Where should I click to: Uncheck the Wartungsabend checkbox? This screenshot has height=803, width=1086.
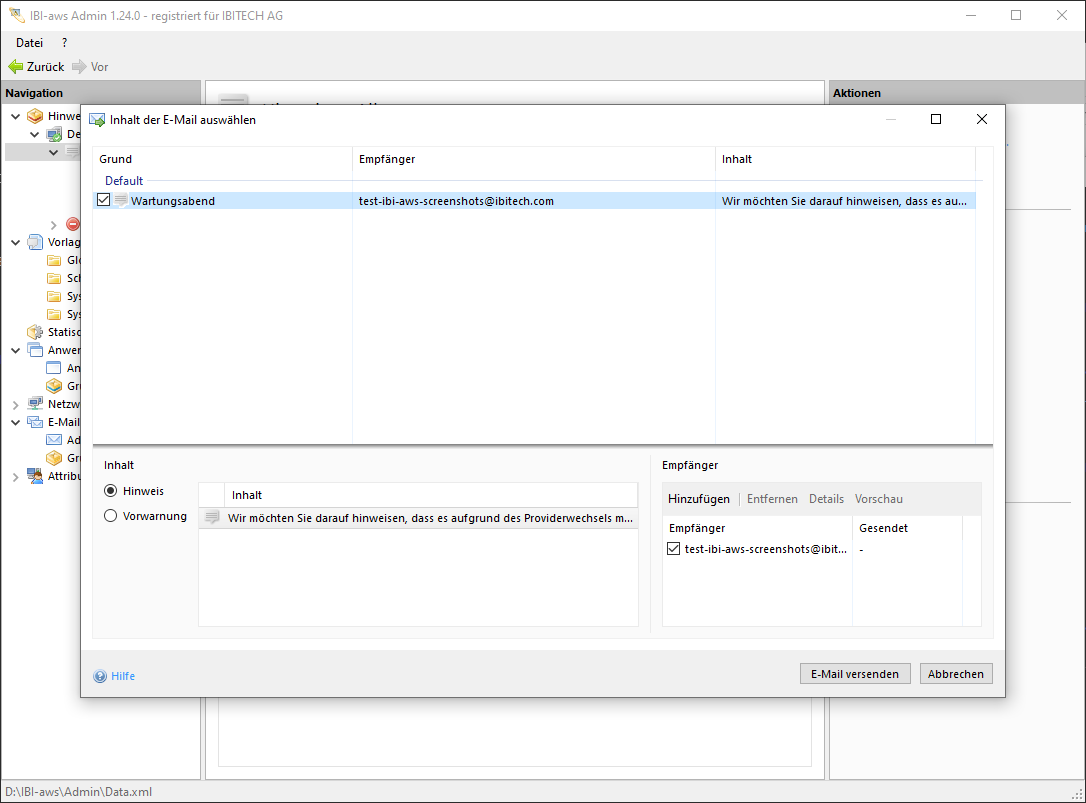[104, 201]
